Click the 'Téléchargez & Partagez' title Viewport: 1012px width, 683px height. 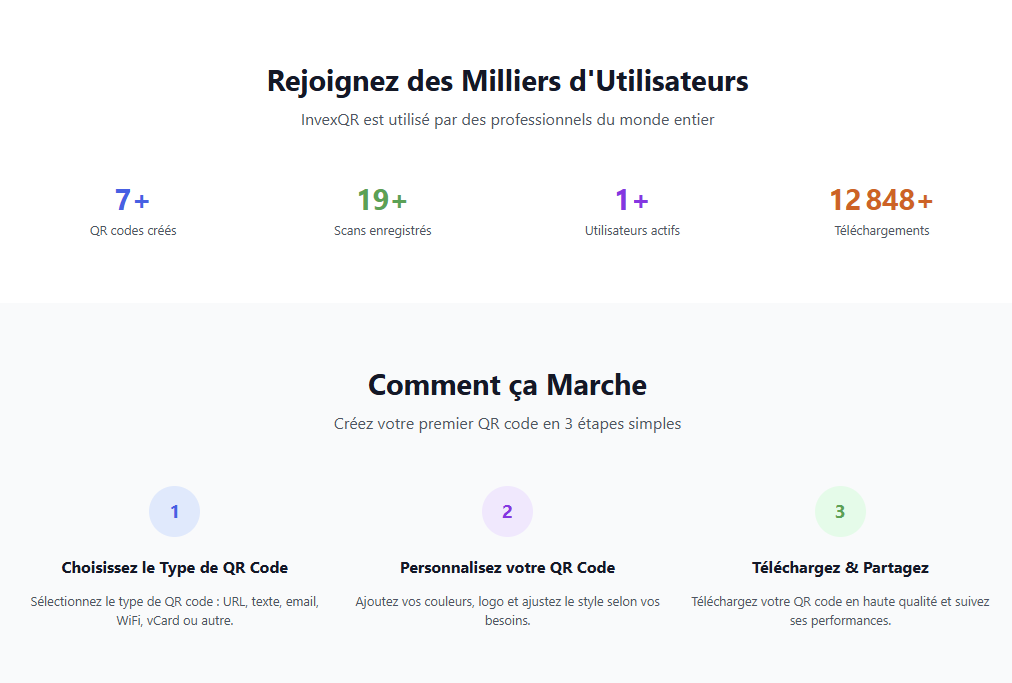pyautogui.click(x=840, y=568)
